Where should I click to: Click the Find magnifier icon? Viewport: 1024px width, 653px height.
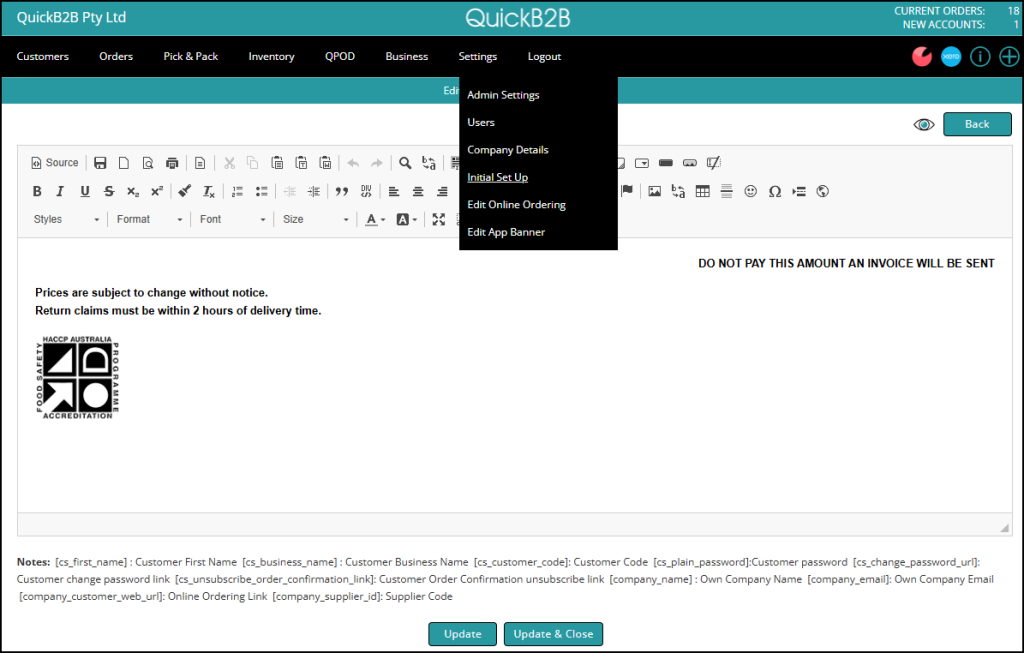405,163
